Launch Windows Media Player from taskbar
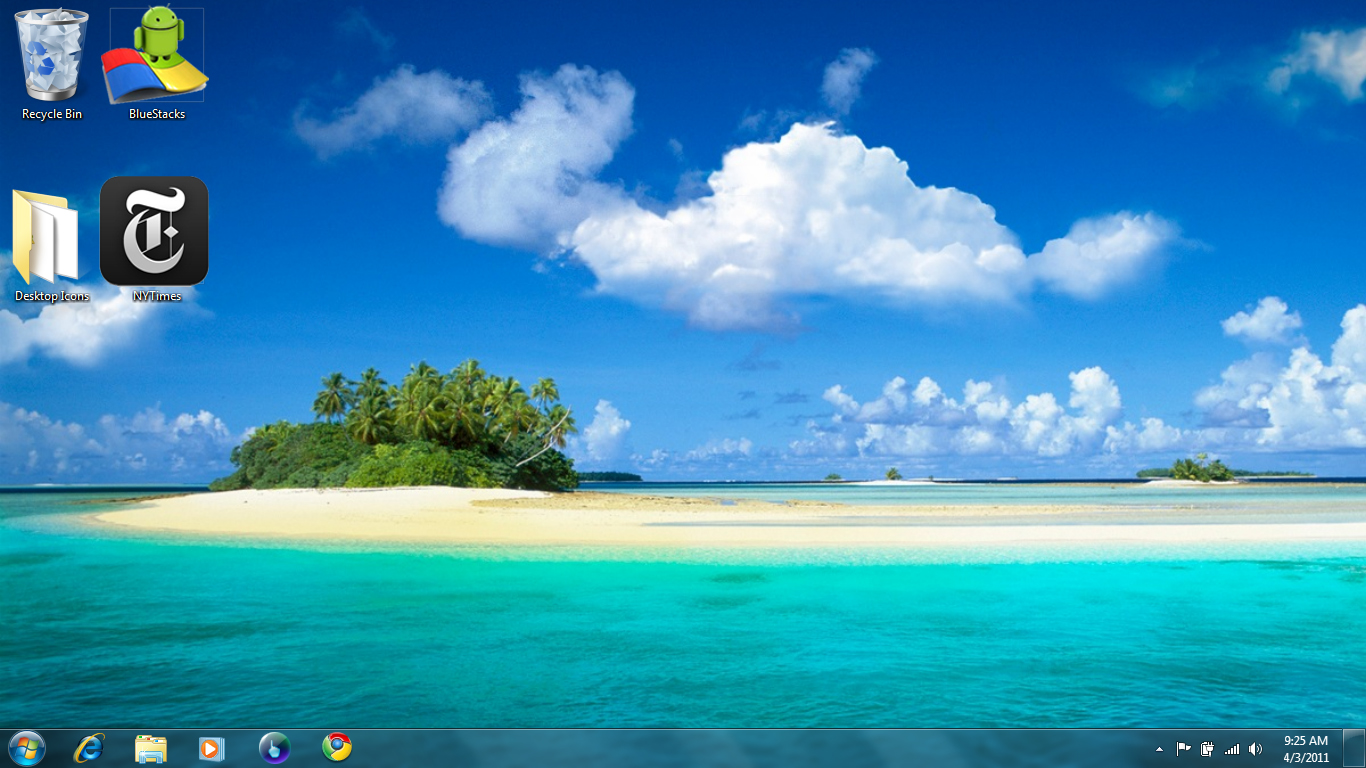1366x768 pixels. coord(212,748)
